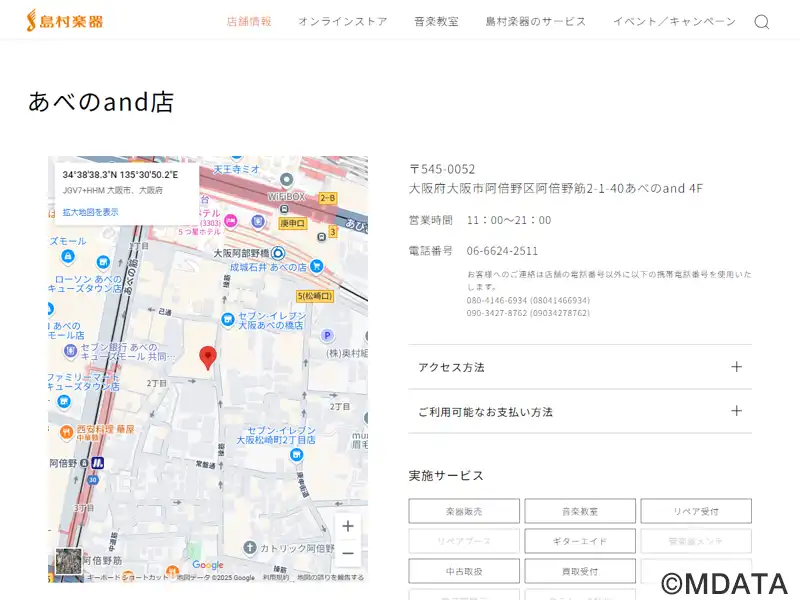The height and width of the screenshot is (600, 800).
Task: Open the イベント/キャンペーン menu
Action: [x=674, y=21]
